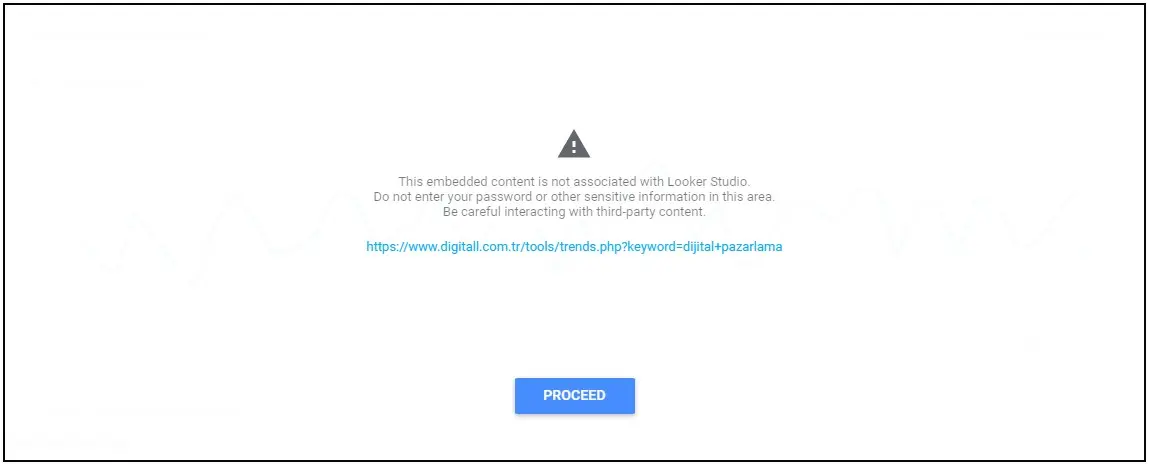Click the word 'password' in the warning
Screen dimensions: 1149x465
click(x=505, y=196)
